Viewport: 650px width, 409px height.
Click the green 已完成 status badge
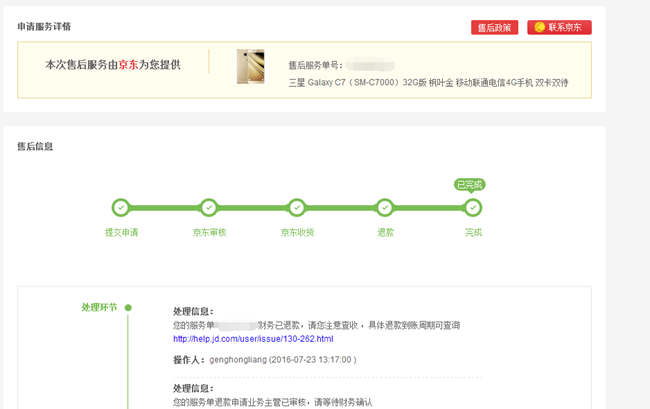tap(469, 185)
